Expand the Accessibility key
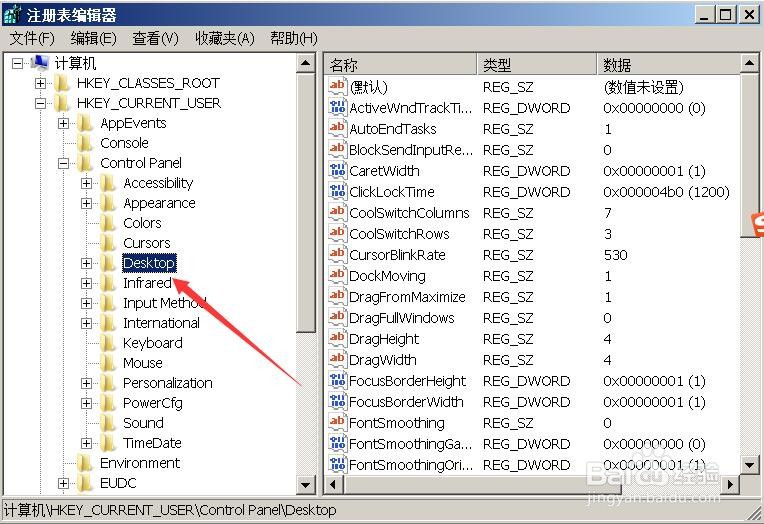764x524 pixels. [86, 183]
